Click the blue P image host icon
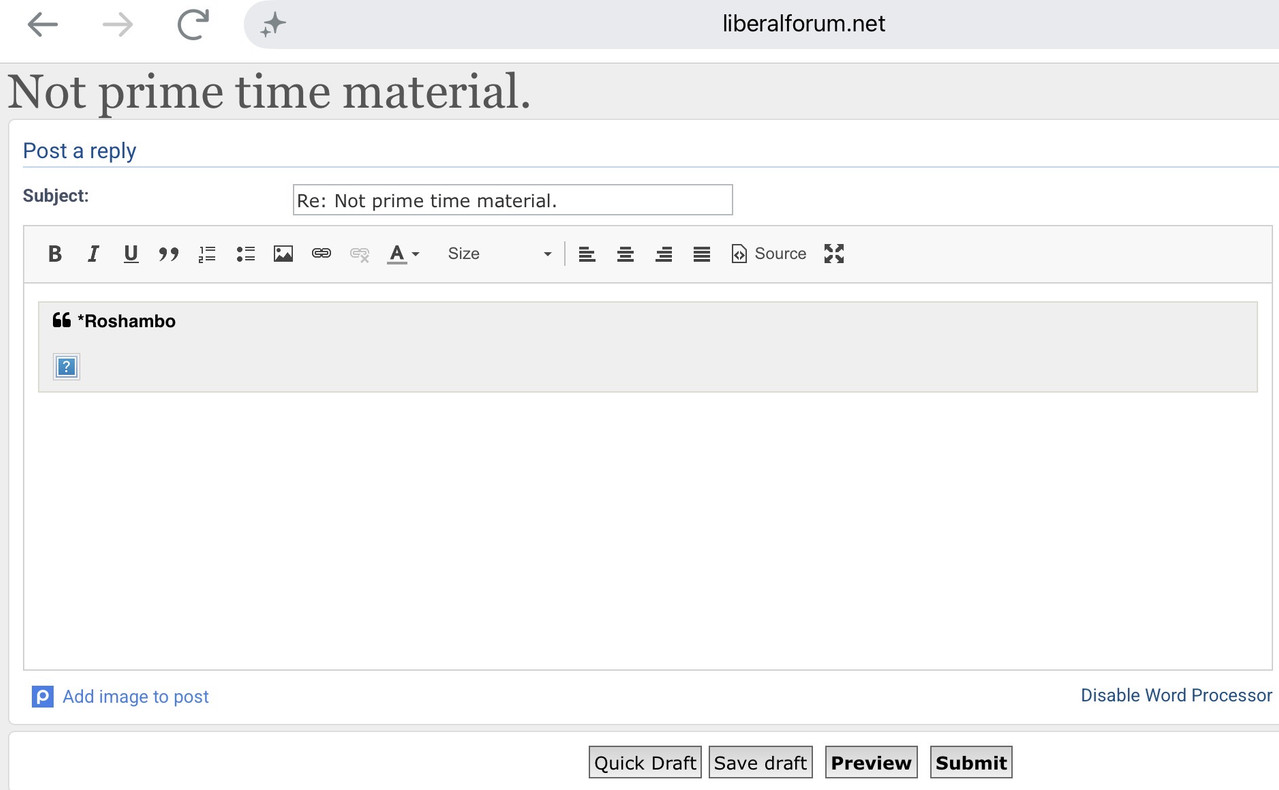The height and width of the screenshot is (790, 1279). [x=42, y=697]
